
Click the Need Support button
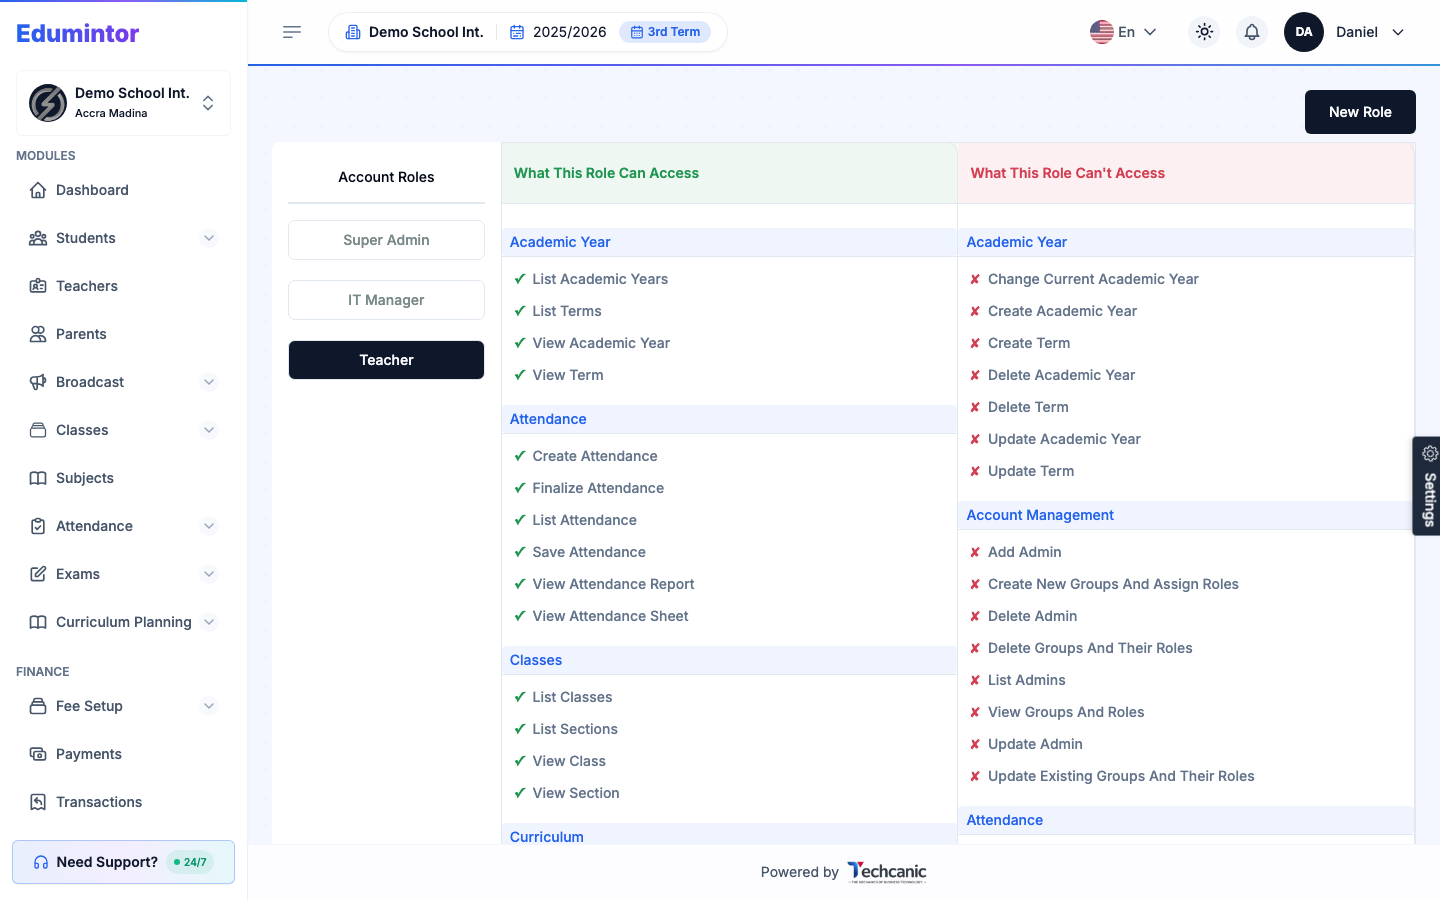(124, 862)
